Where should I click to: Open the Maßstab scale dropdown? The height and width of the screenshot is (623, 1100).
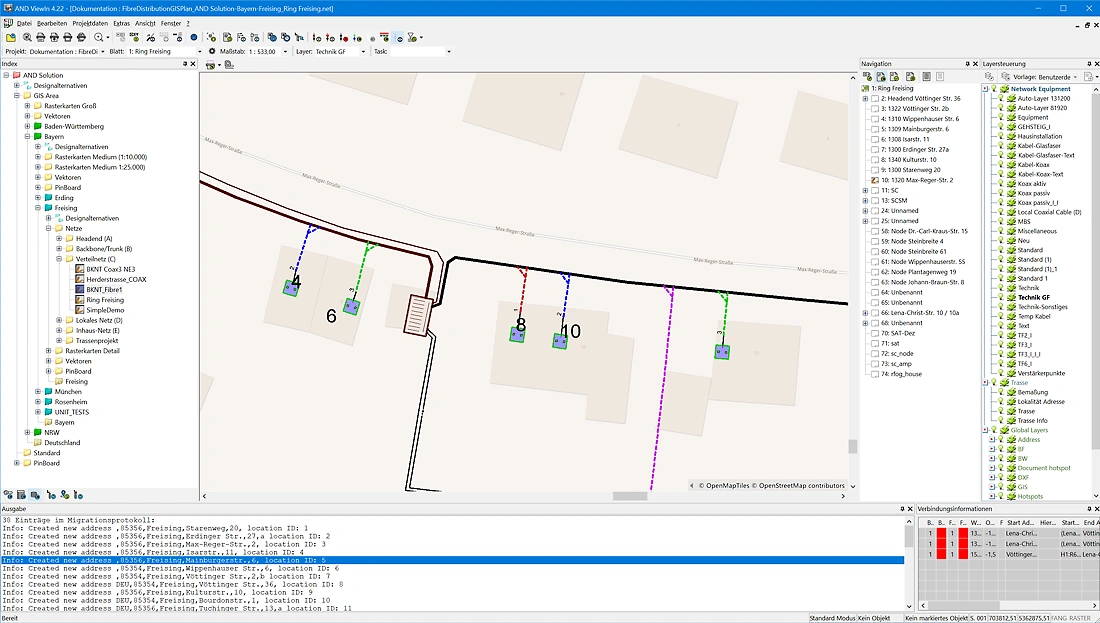tap(285, 51)
